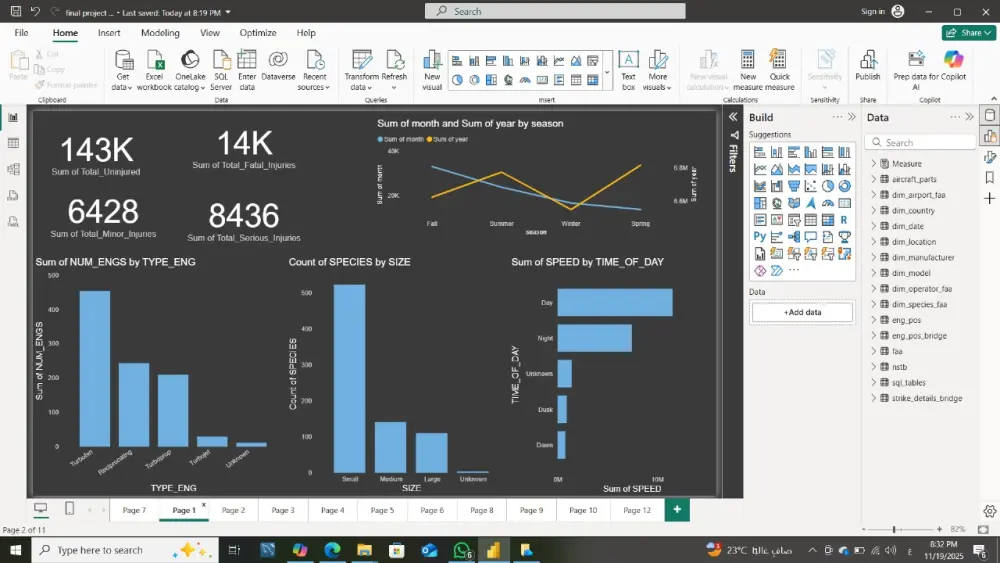The image size is (1000, 563).
Task: Open OneLake catalog
Action: point(189,70)
